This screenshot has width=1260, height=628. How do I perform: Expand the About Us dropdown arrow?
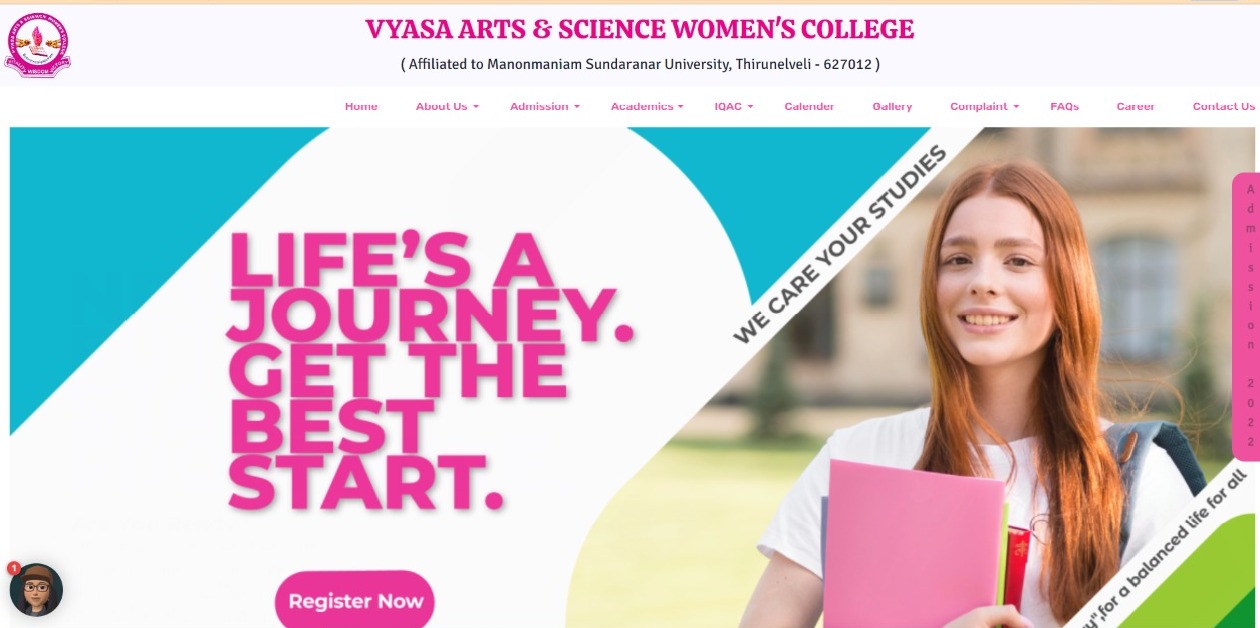476,107
